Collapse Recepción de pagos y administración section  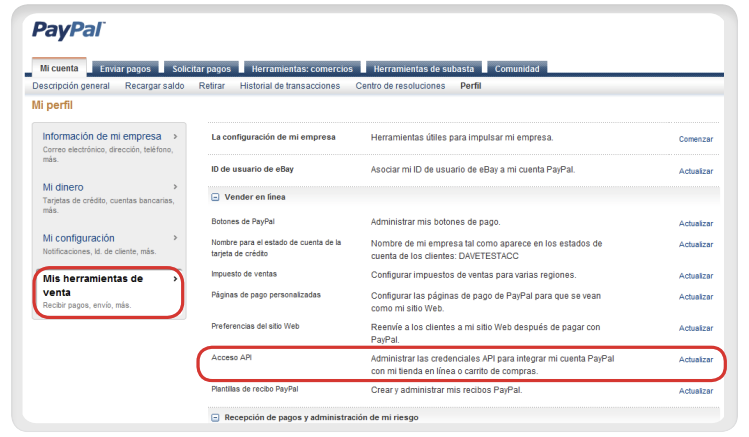coord(215,417)
